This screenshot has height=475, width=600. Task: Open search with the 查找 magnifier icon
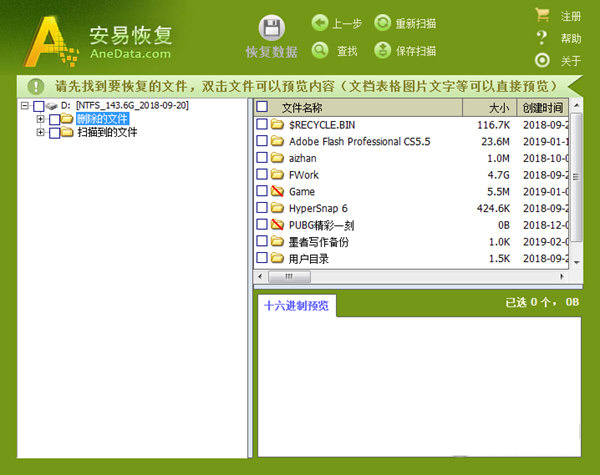pos(320,51)
